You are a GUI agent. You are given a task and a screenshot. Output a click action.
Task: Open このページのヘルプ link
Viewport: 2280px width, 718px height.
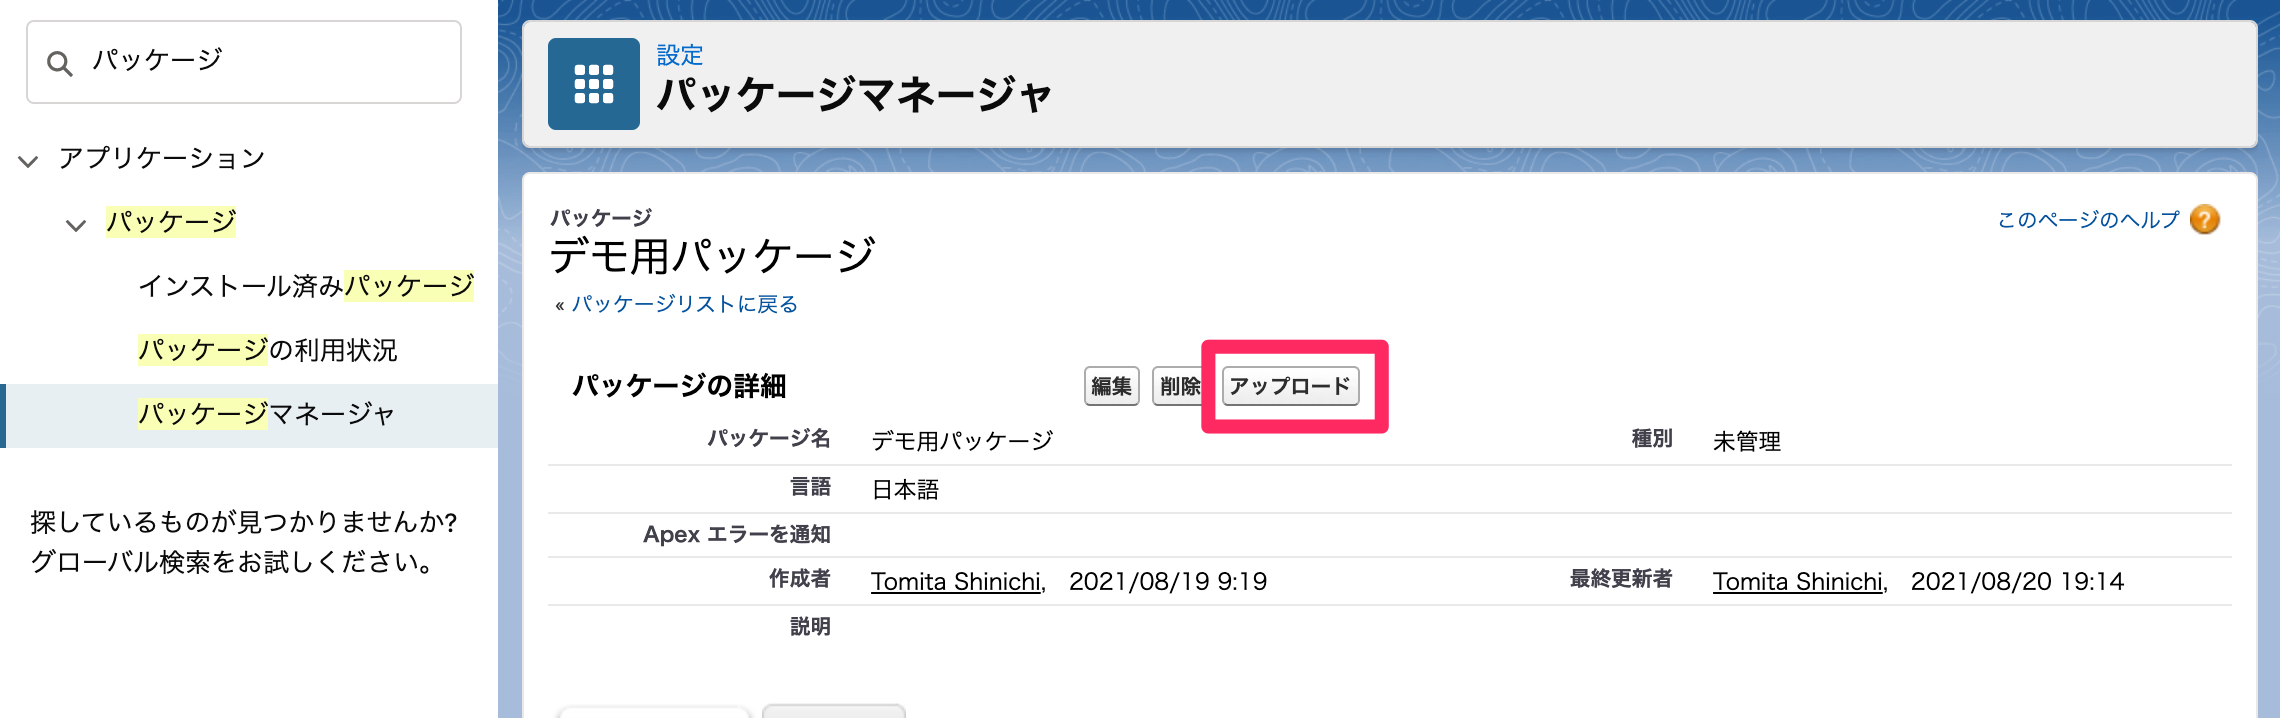2088,220
